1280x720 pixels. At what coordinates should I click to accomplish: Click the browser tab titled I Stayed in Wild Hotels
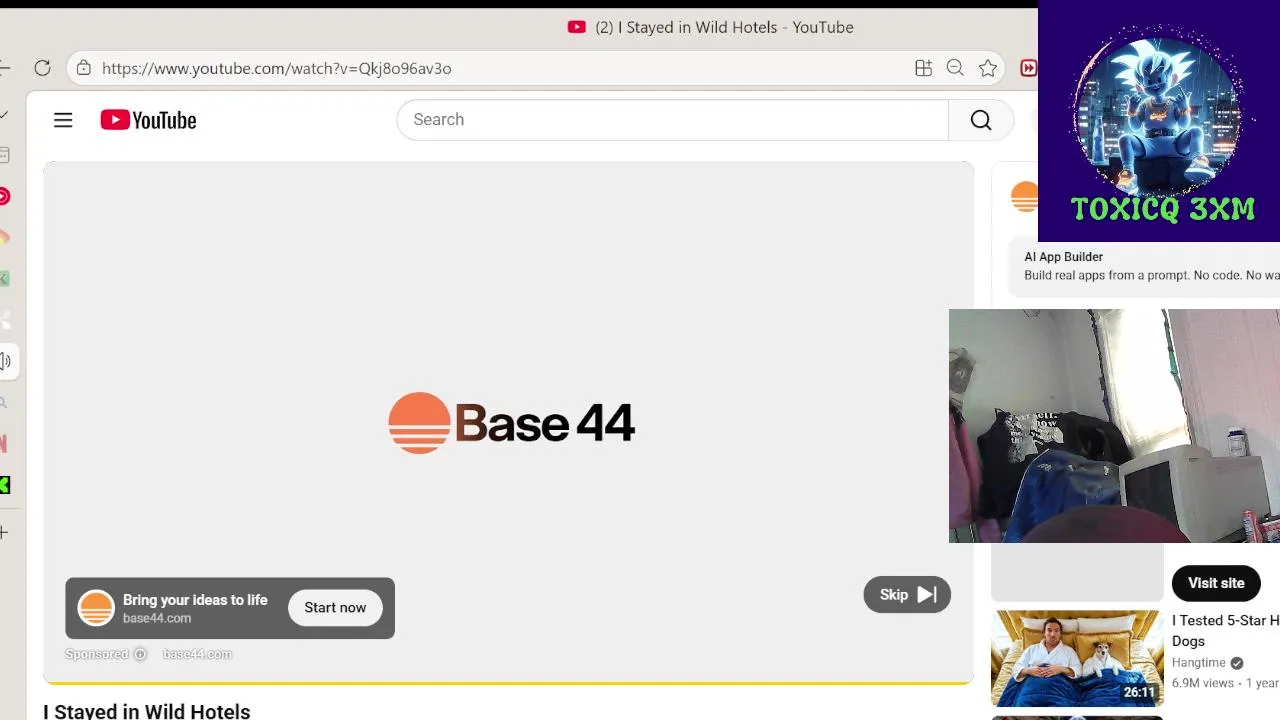710,27
